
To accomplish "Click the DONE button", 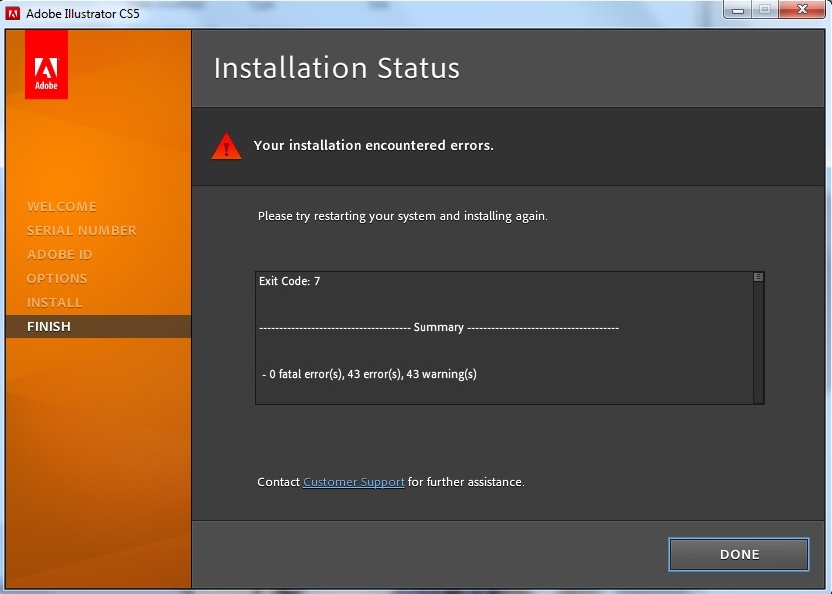I will coord(739,554).
